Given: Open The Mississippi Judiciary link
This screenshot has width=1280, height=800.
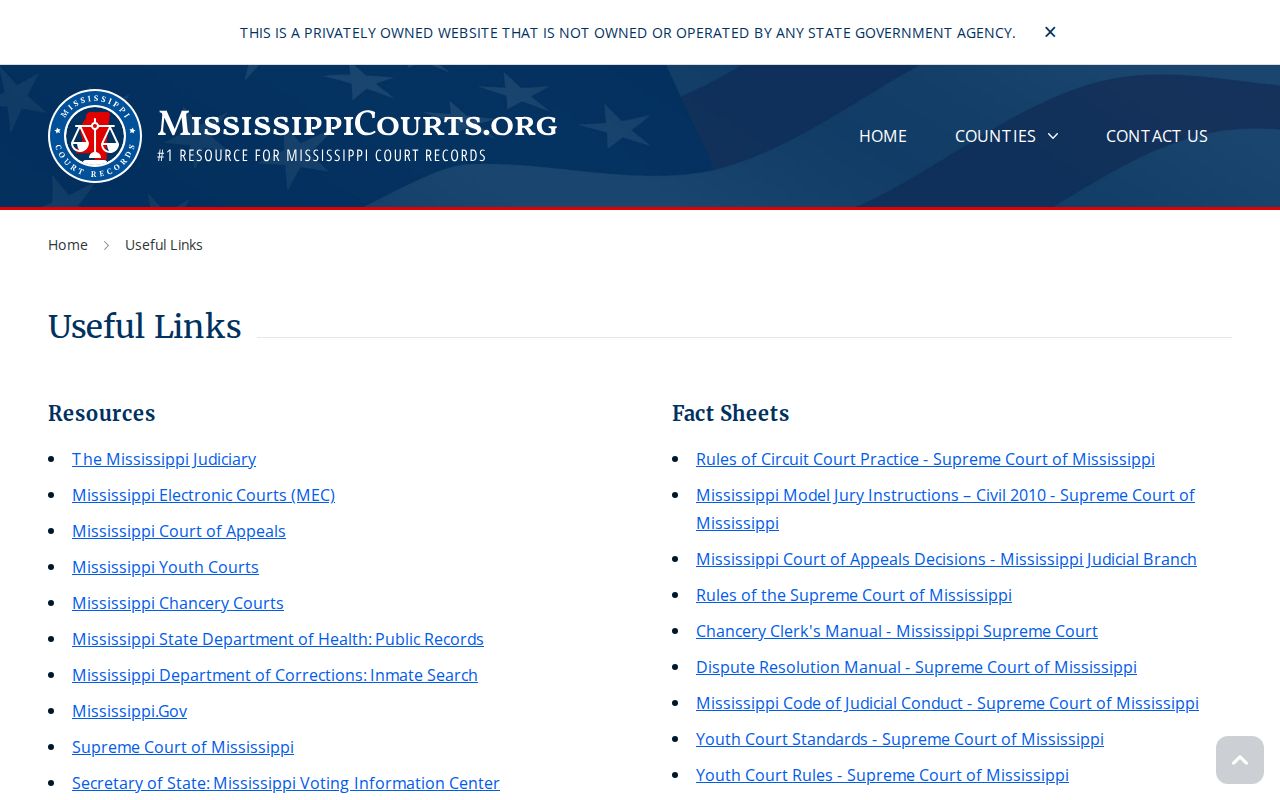Looking at the screenshot, I should point(164,459).
